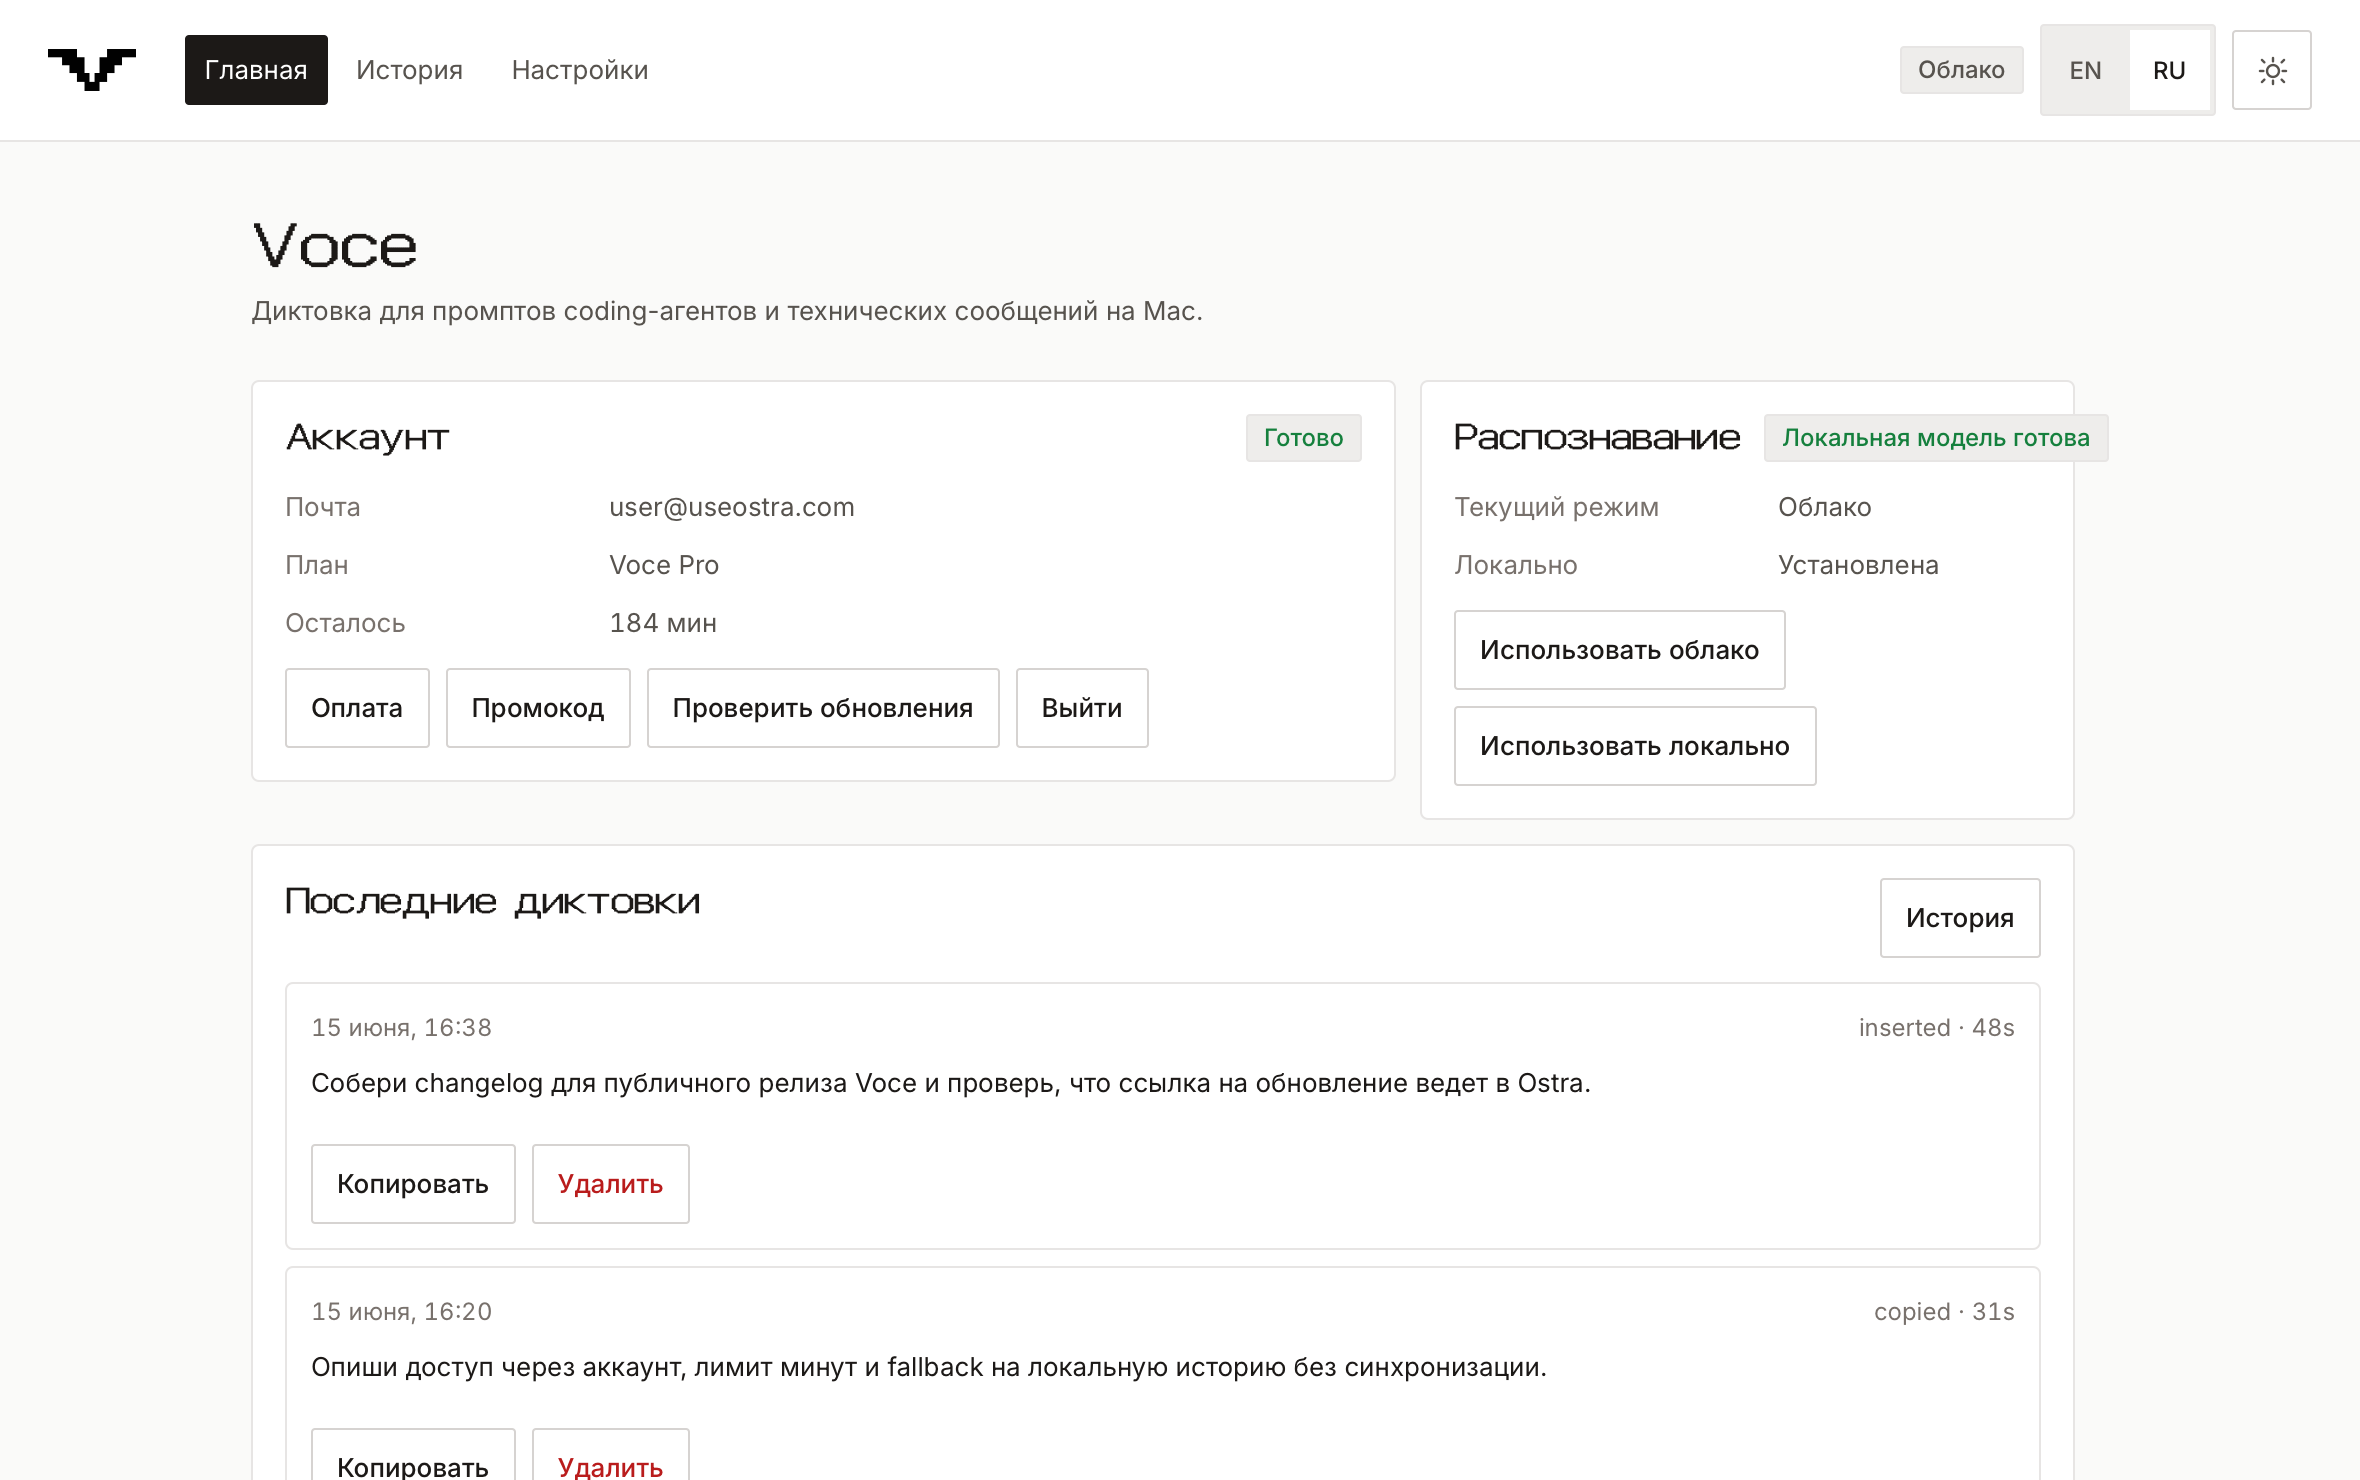Click the Voce bird logo icon
Image resolution: width=2360 pixels, height=1480 pixels.
click(x=92, y=70)
